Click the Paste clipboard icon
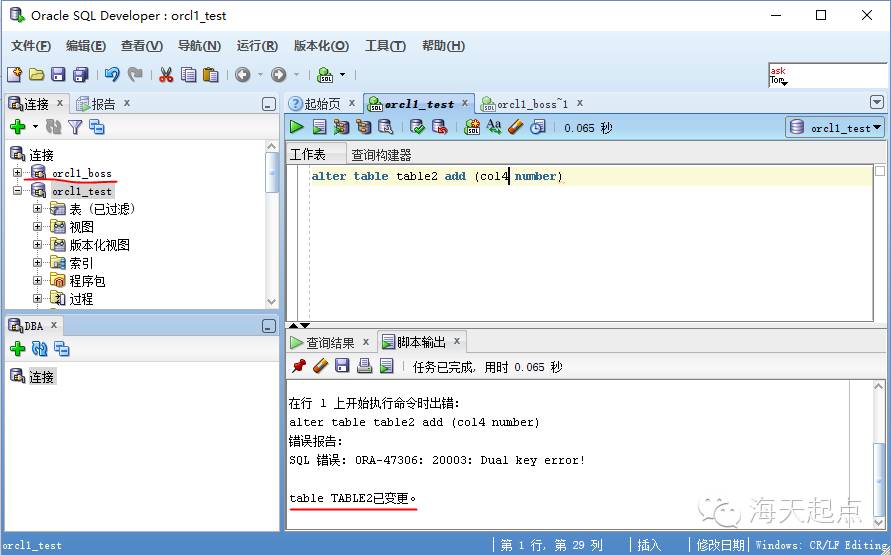Screen dimensions: 891x555 coord(211,74)
